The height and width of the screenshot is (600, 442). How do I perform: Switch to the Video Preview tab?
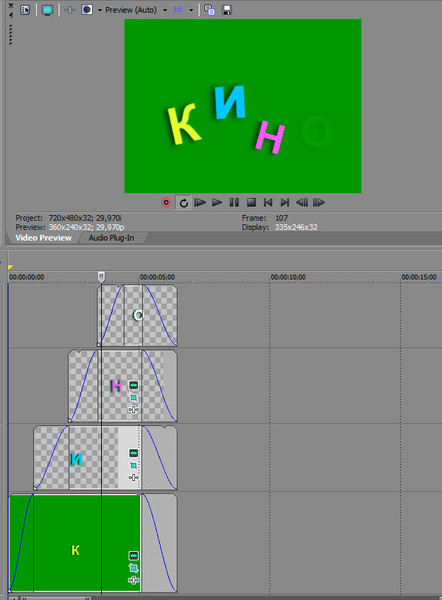(x=43, y=238)
